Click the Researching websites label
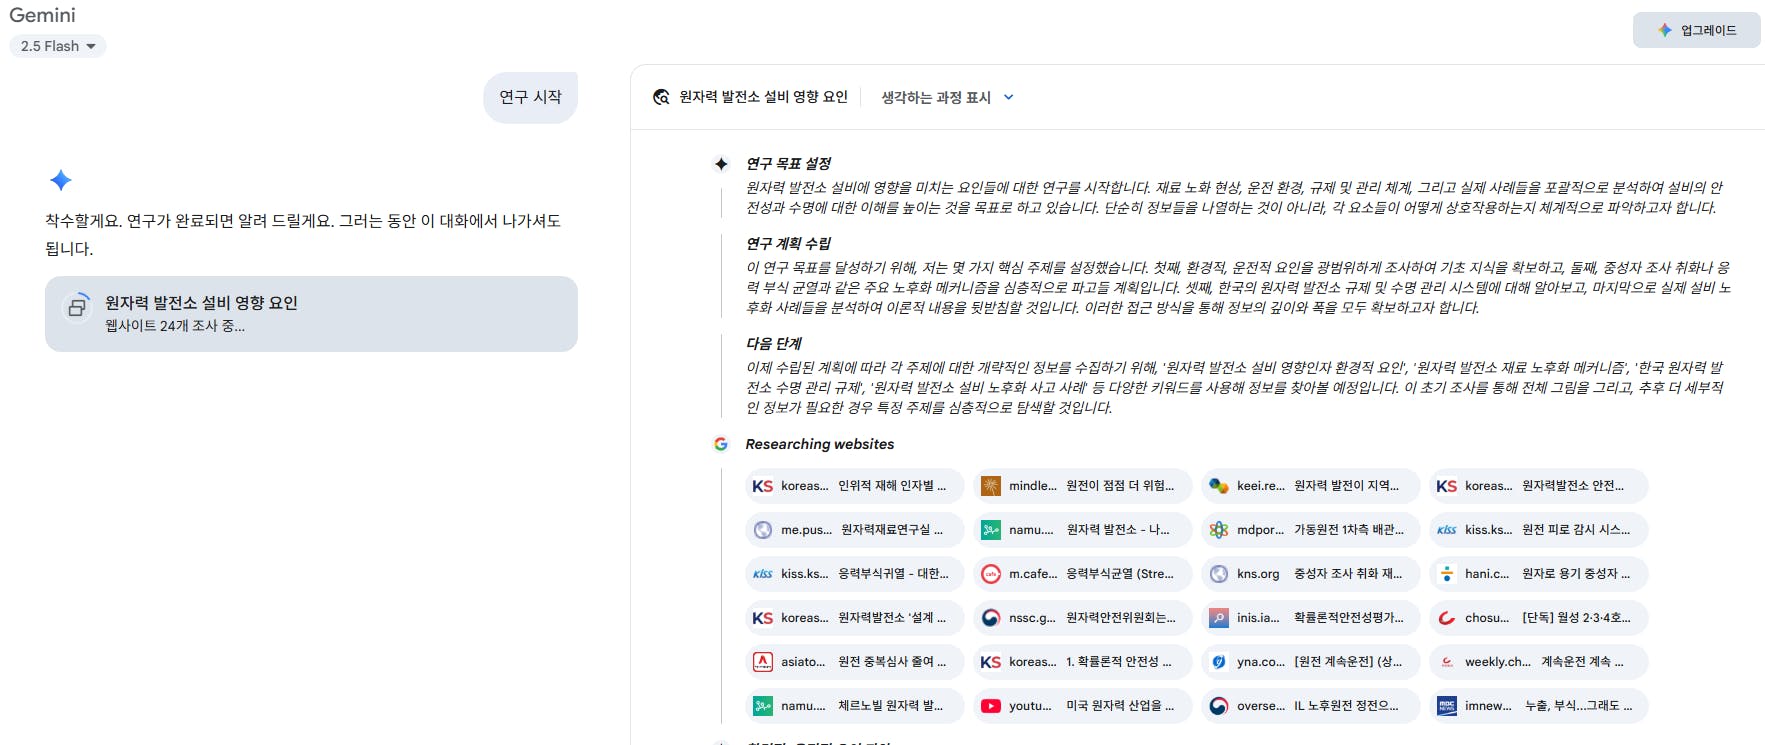This screenshot has width=1765, height=745. [x=820, y=444]
